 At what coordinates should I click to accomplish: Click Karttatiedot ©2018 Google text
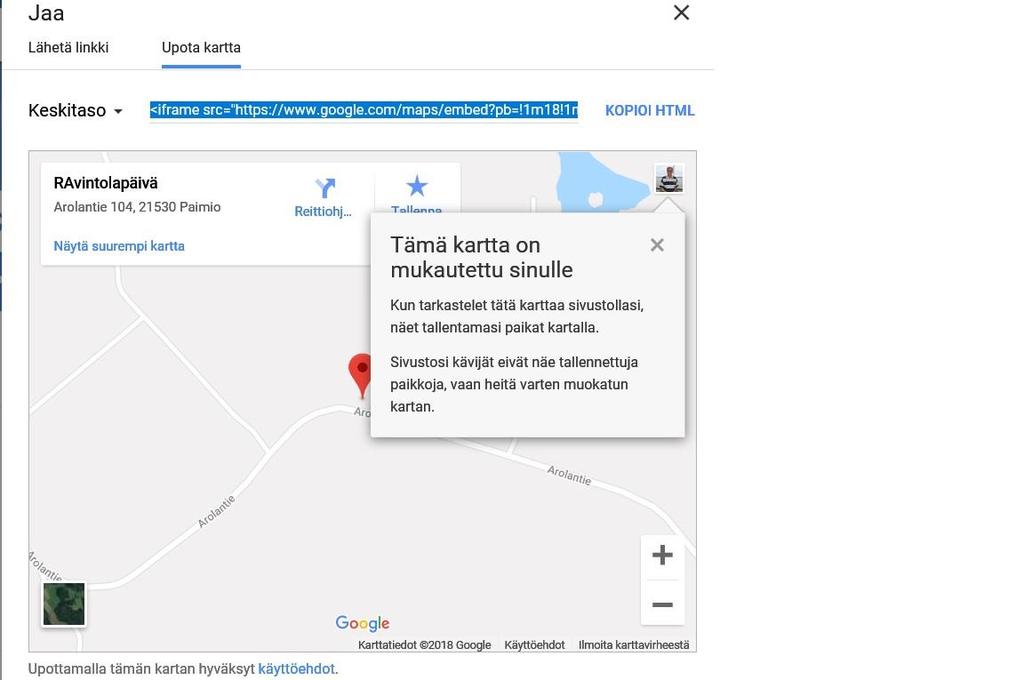pos(424,645)
